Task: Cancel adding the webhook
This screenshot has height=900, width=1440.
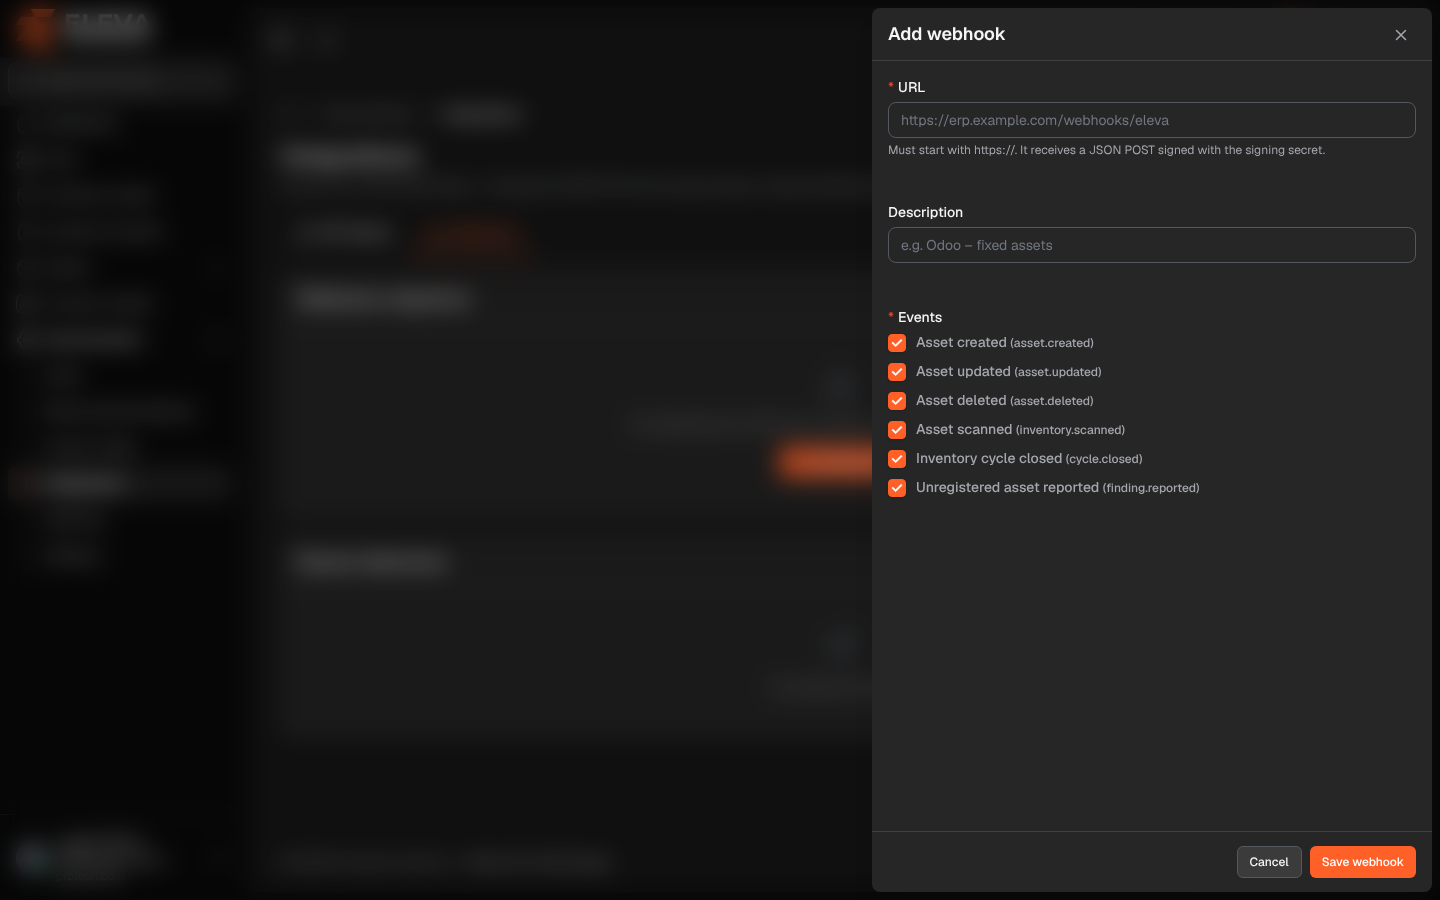Action: [x=1269, y=862]
